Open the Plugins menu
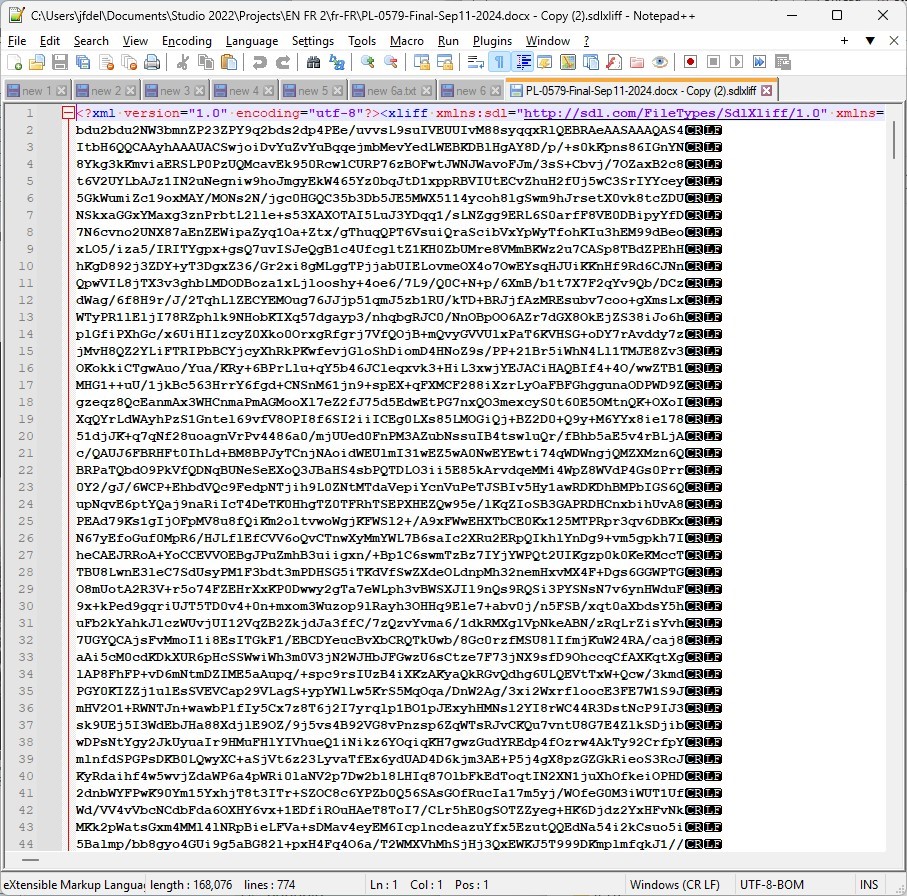Image resolution: width=907 pixels, height=896 pixels. click(492, 40)
